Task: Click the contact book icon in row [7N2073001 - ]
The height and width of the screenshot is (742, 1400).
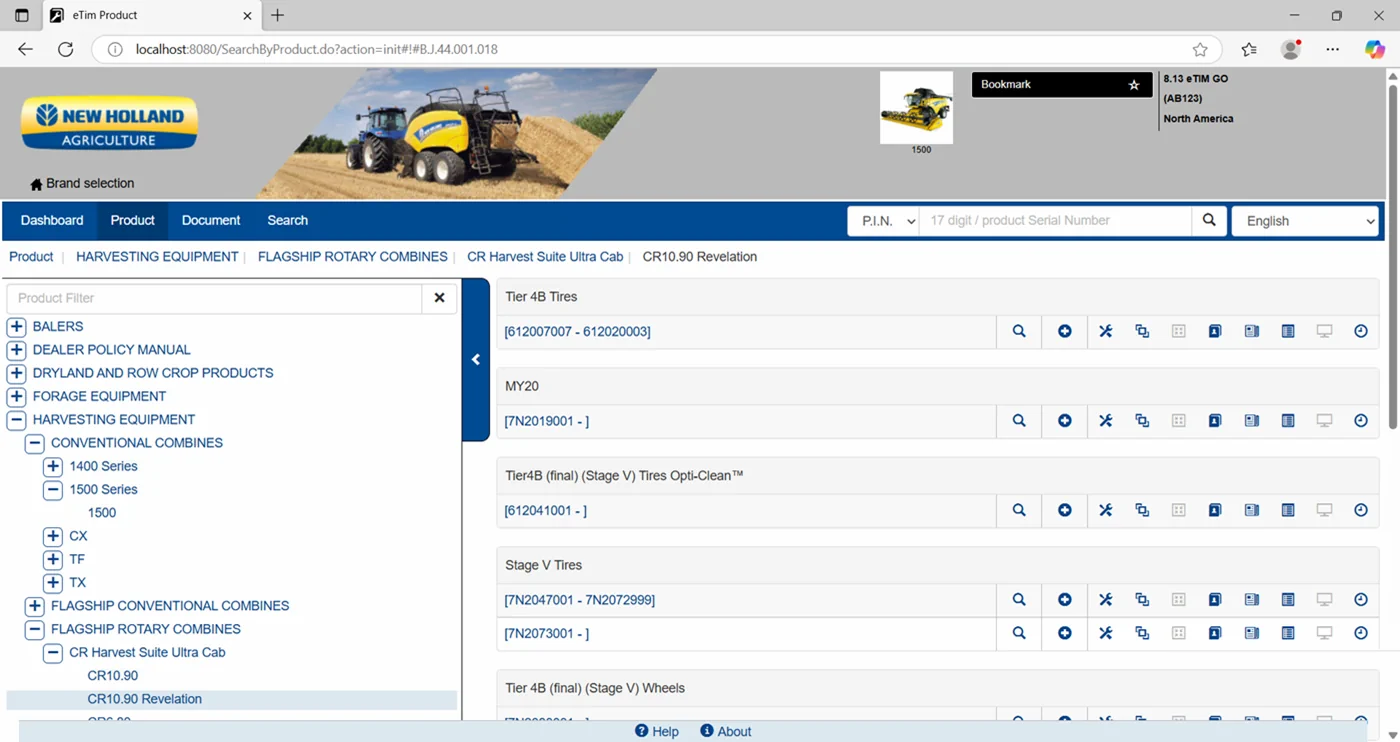Action: pos(1215,633)
